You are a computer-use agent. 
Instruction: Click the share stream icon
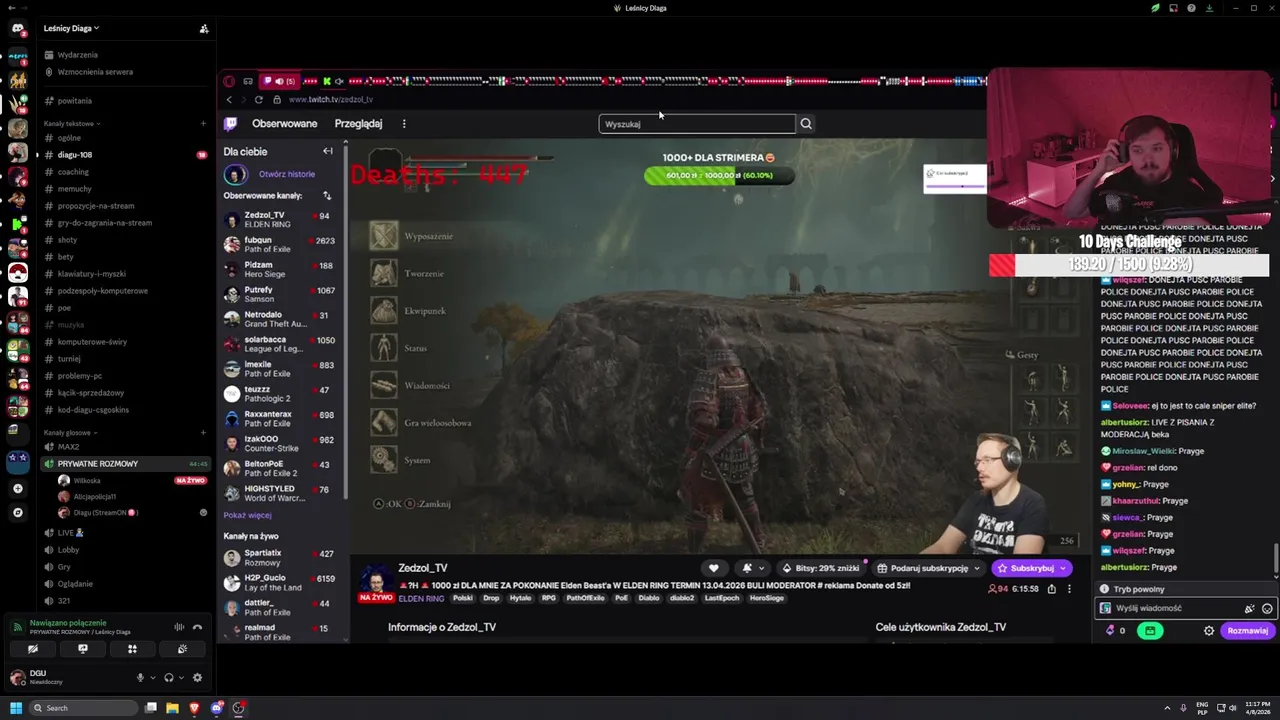tap(1051, 589)
